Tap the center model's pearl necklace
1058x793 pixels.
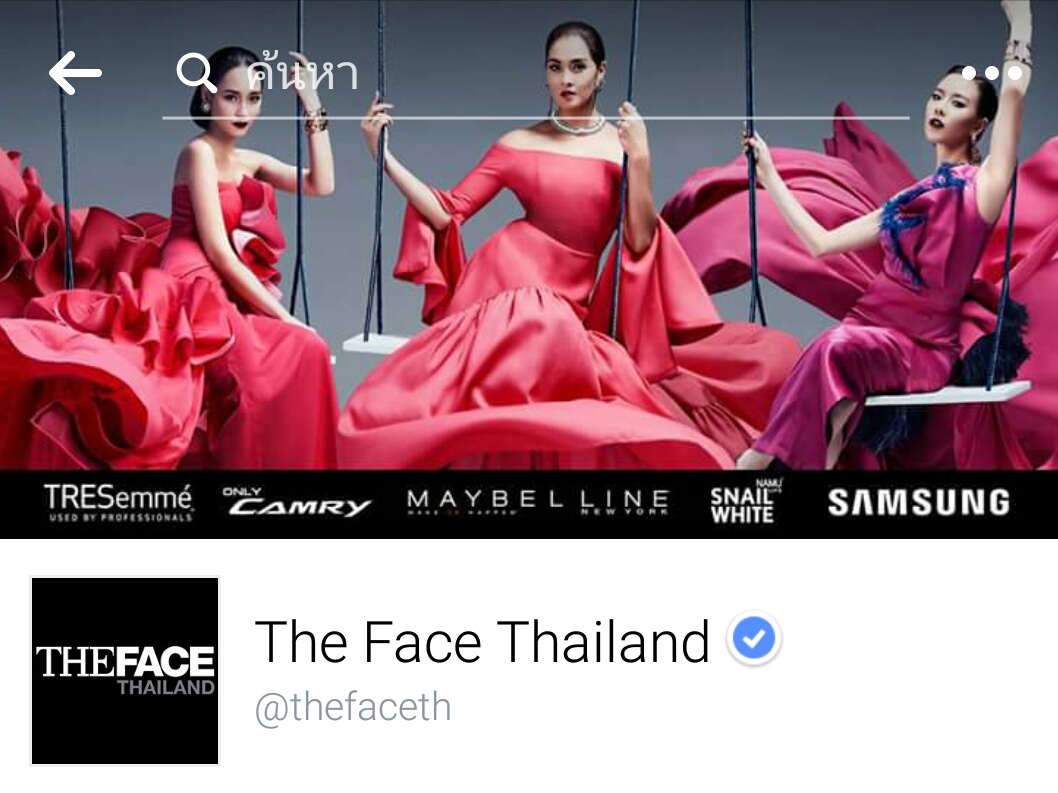pos(578,124)
